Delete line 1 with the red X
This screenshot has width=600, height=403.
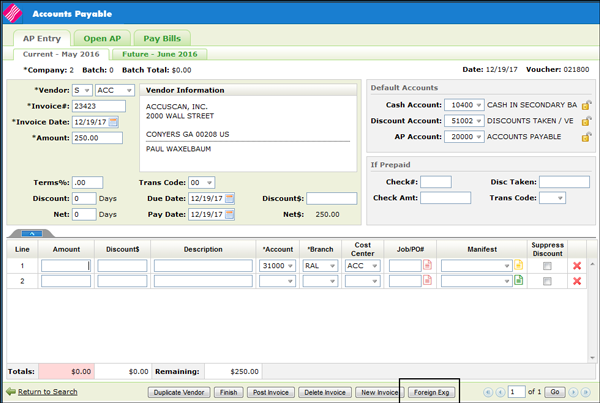[x=576, y=266]
